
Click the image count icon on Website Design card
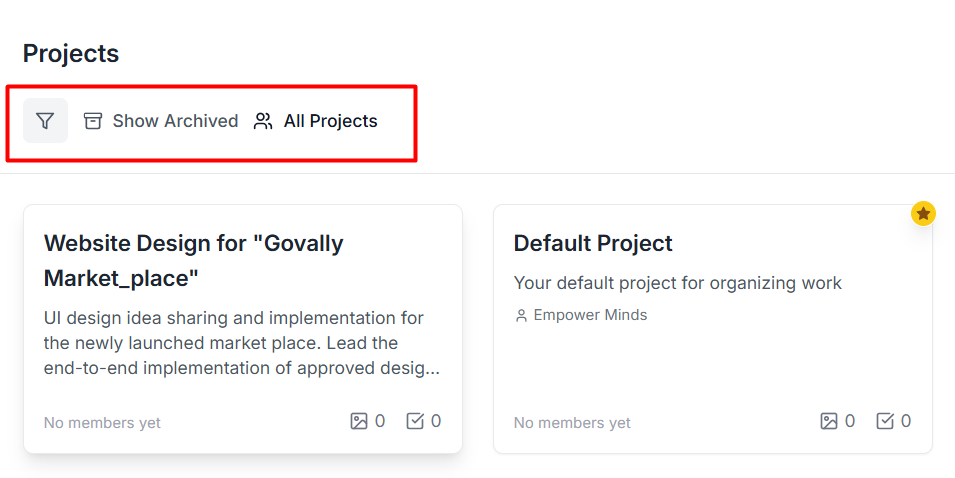359,421
